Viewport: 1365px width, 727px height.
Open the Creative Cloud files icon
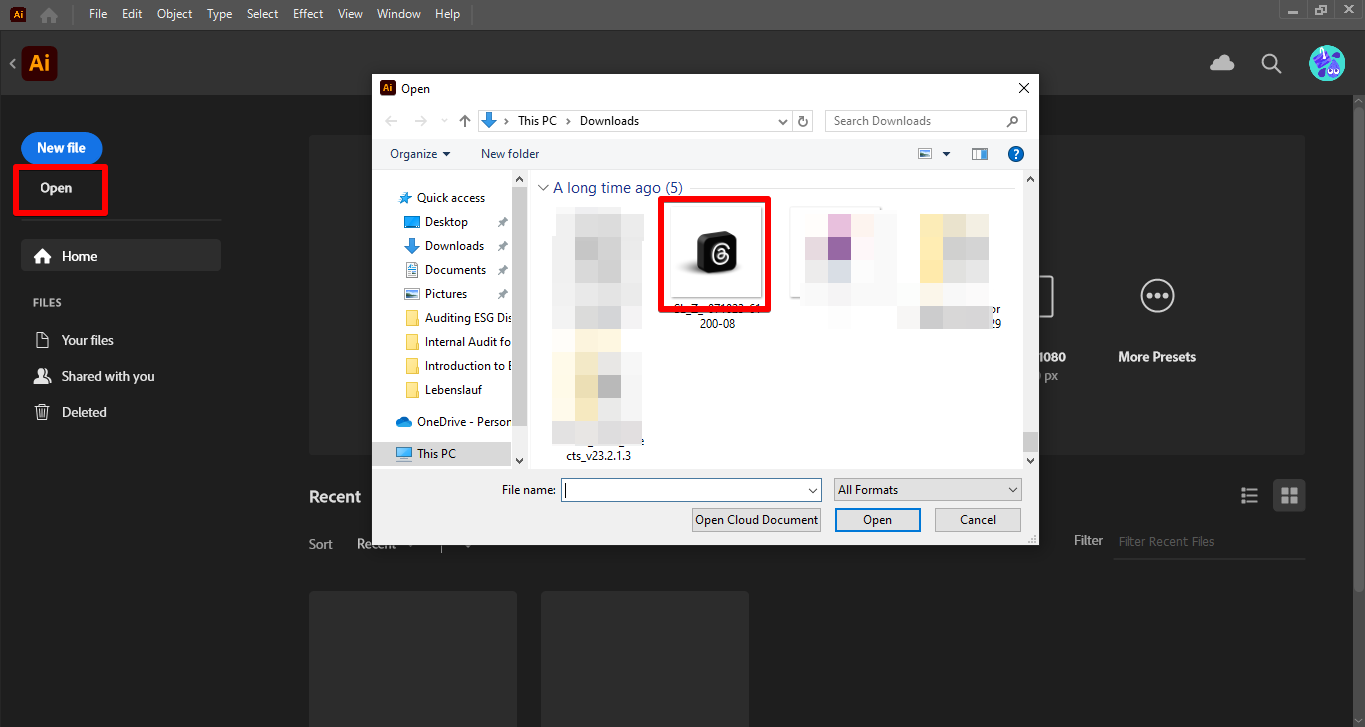click(x=1221, y=63)
